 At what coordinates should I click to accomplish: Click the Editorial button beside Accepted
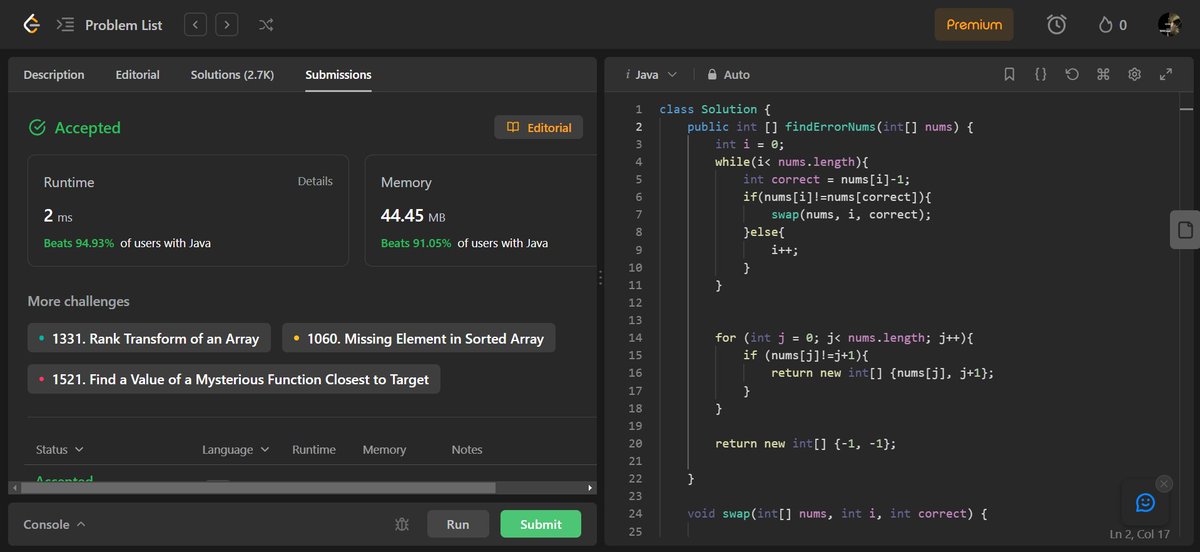(539, 127)
